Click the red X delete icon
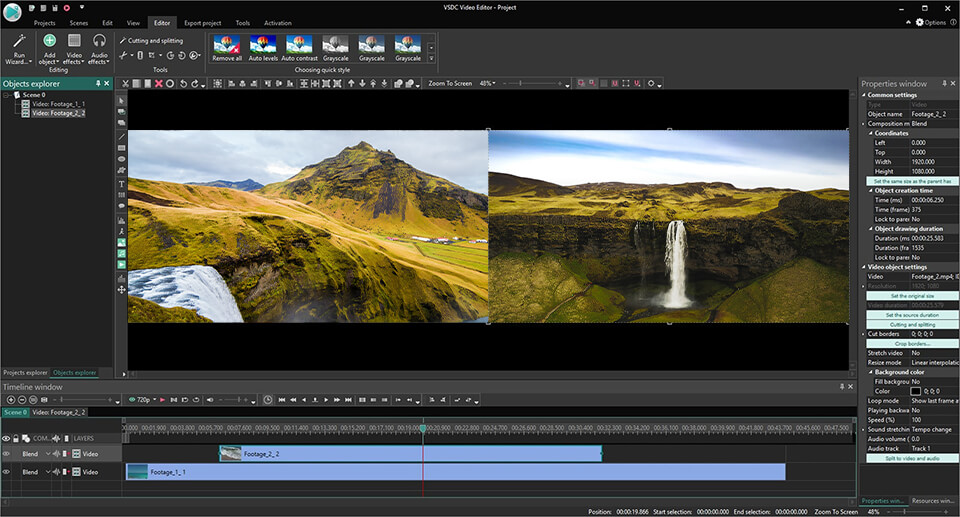Screen dimensions: 960x517 click(159, 84)
